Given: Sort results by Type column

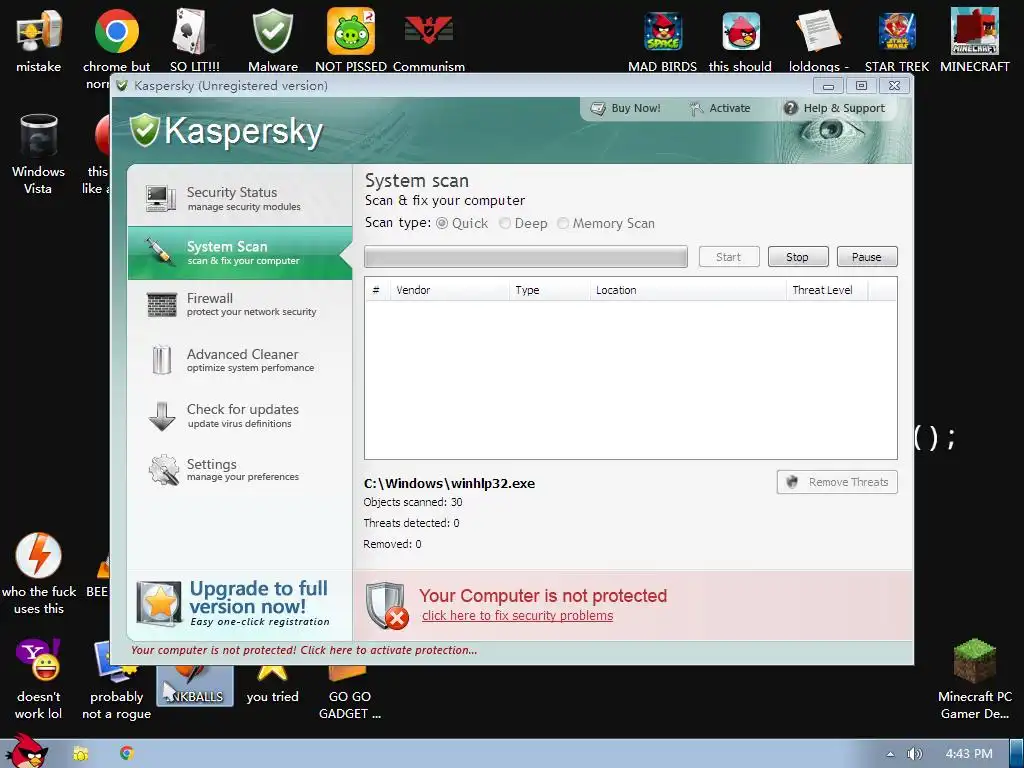Looking at the screenshot, I should pos(550,290).
